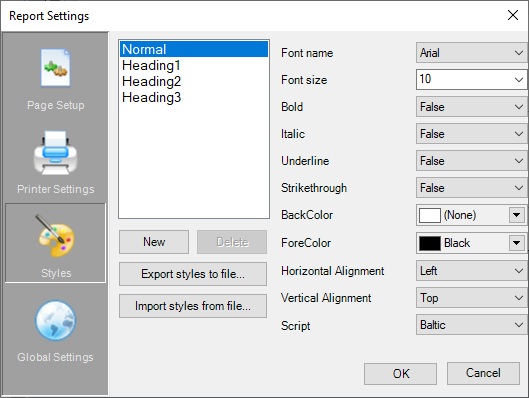This screenshot has width=529, height=398.
Task: Expand the BackColor picker arrow
Action: click(x=517, y=215)
